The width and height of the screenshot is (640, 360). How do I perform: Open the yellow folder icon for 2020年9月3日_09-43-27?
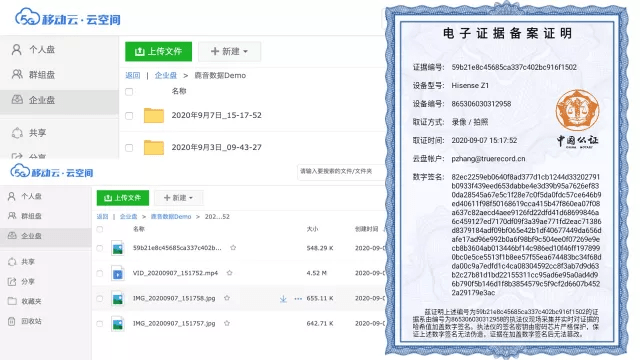click(x=154, y=147)
